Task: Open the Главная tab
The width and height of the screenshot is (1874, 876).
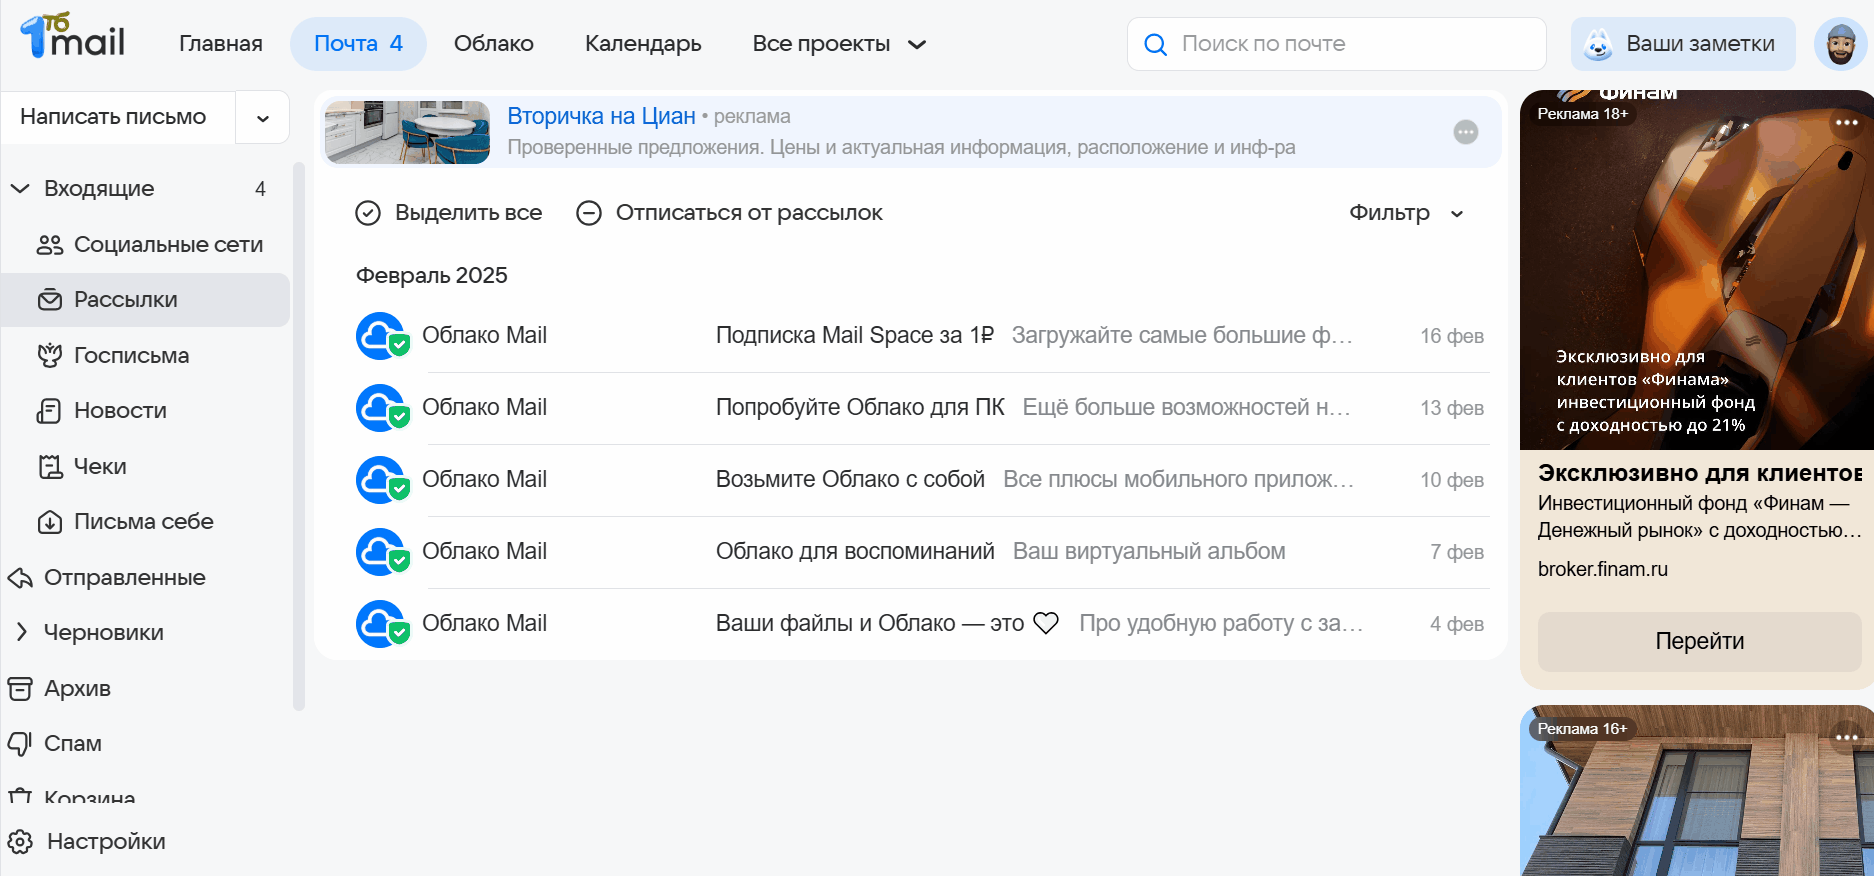Action: pyautogui.click(x=221, y=44)
